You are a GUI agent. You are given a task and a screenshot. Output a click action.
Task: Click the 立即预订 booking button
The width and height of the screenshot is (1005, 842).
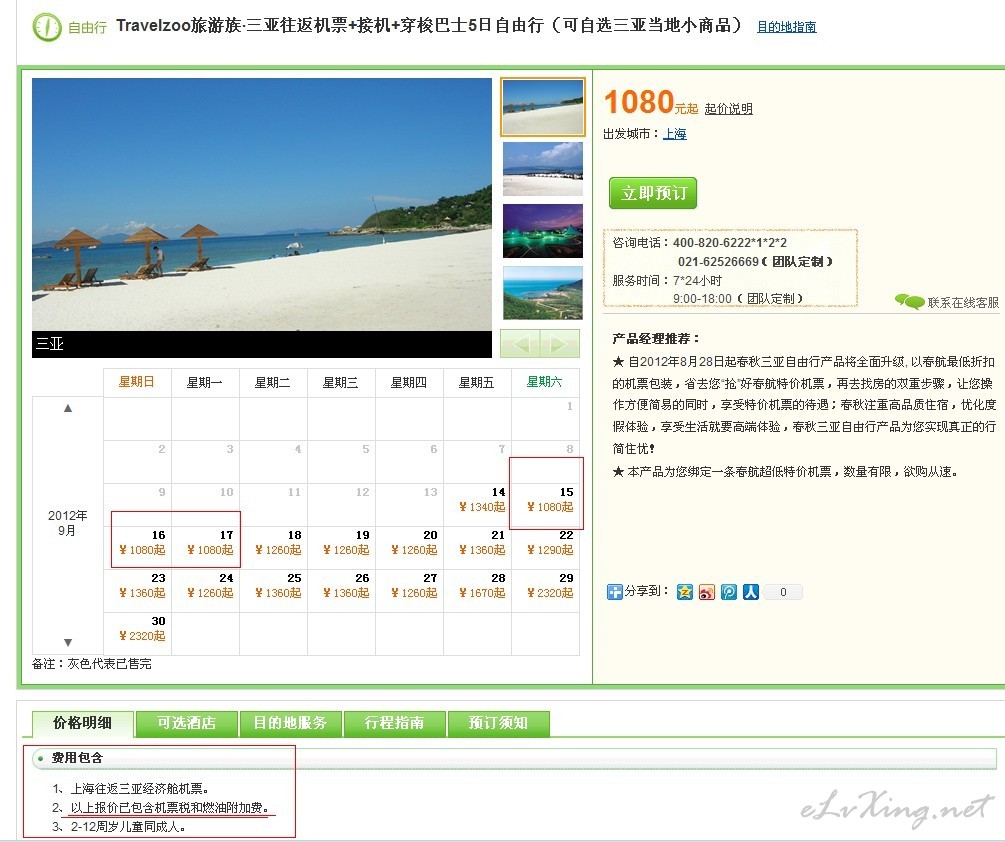point(653,193)
